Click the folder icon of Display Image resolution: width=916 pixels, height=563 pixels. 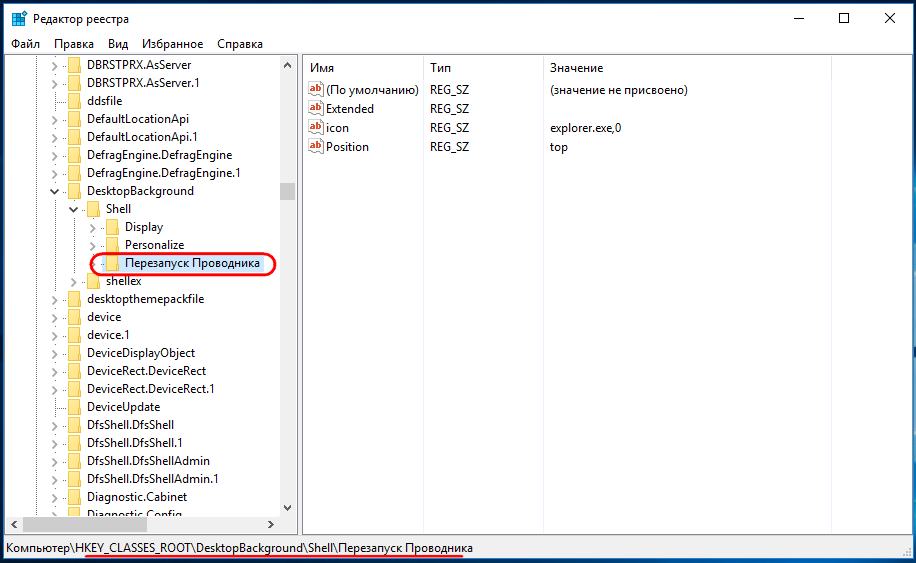[x=112, y=227]
